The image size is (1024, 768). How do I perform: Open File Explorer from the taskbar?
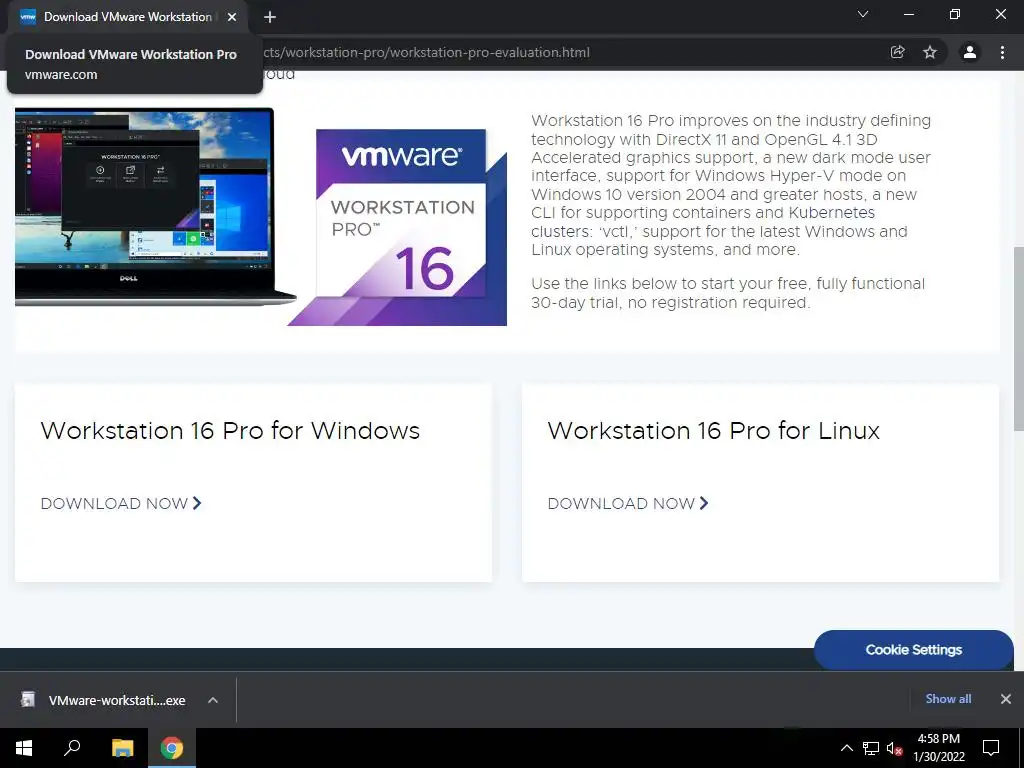click(122, 748)
